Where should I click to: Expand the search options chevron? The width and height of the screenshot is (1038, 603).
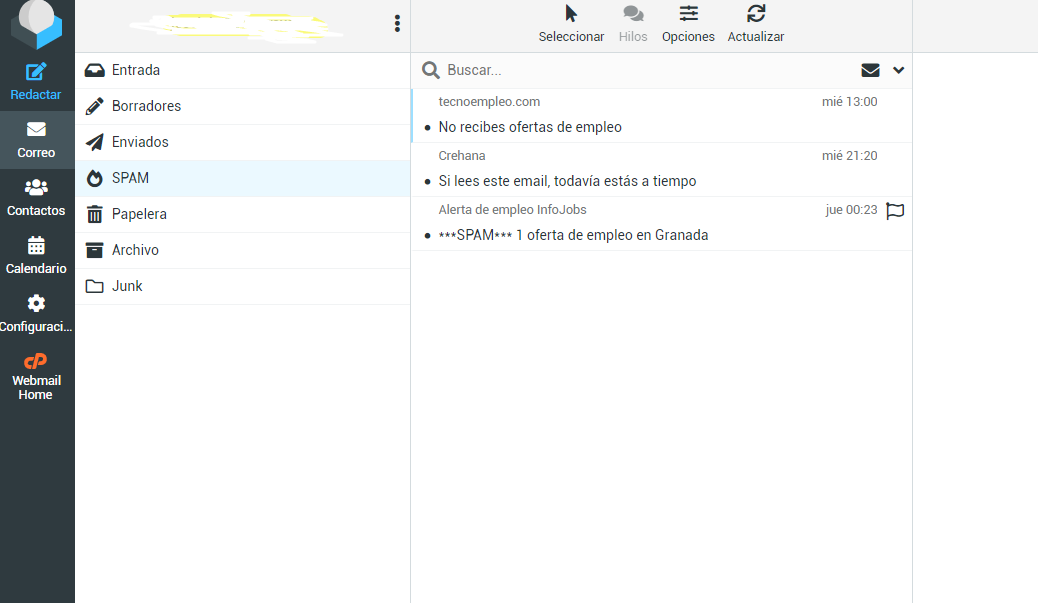[898, 70]
